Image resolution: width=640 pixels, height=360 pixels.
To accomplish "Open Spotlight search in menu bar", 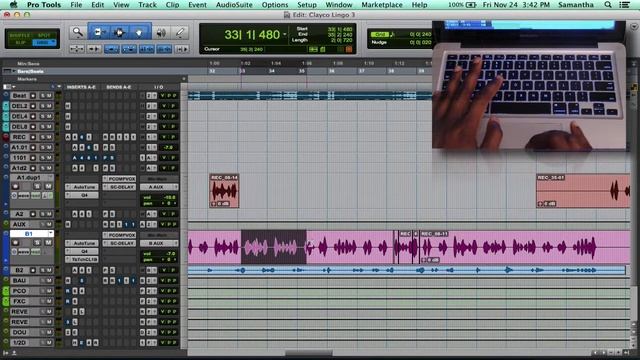I will 608,5.
